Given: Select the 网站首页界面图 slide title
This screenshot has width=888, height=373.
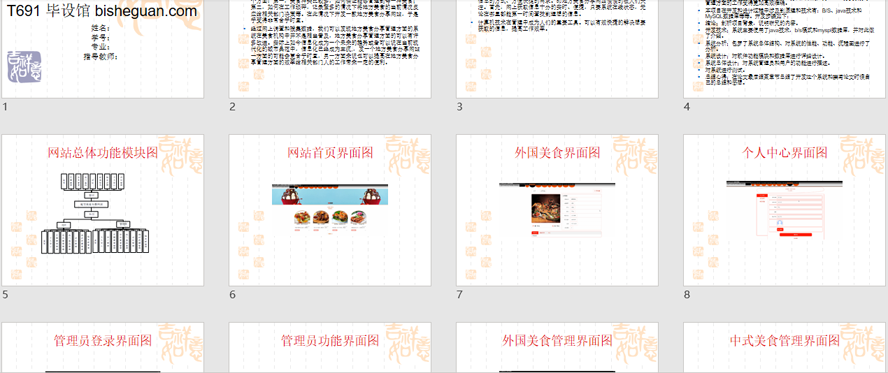Looking at the screenshot, I should pos(330,153).
